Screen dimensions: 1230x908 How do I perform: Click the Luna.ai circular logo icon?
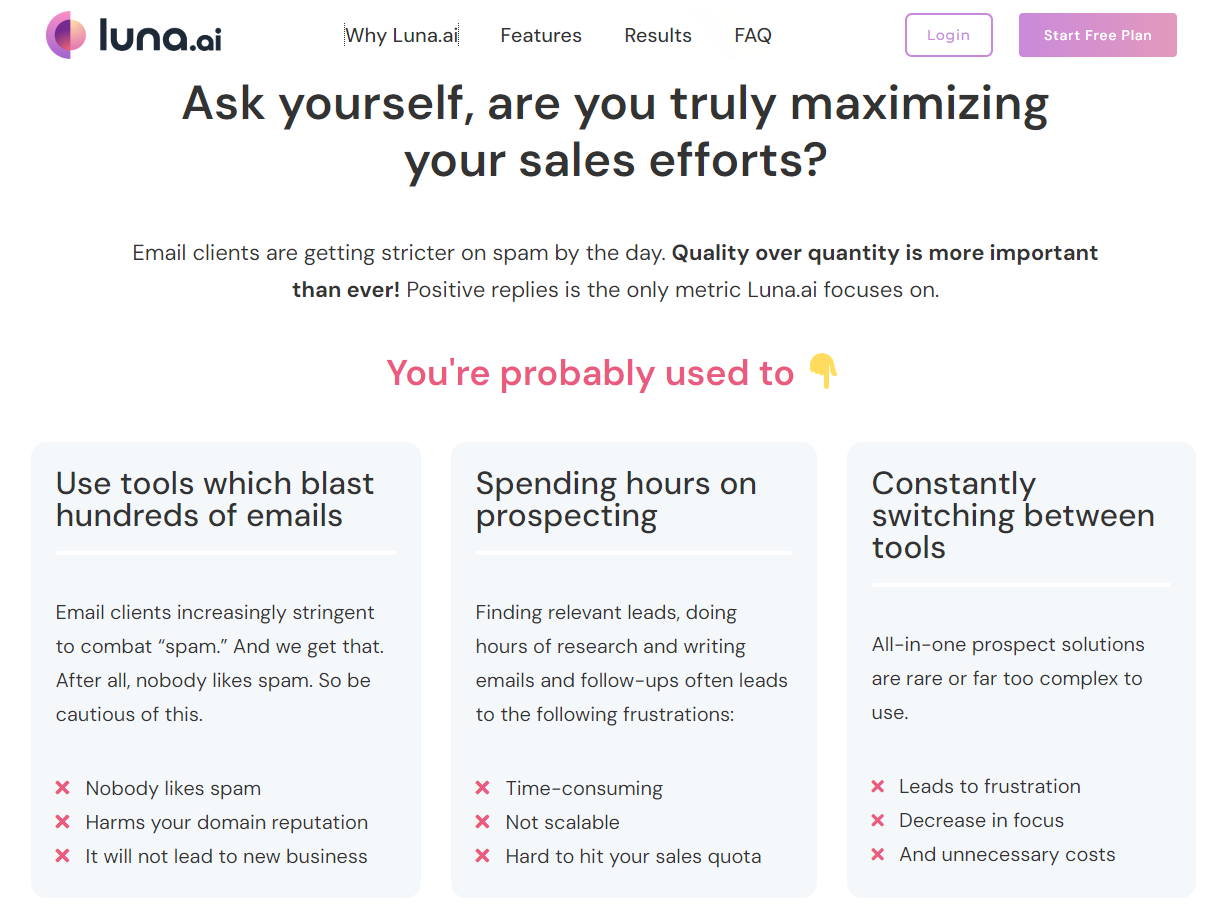(x=66, y=35)
